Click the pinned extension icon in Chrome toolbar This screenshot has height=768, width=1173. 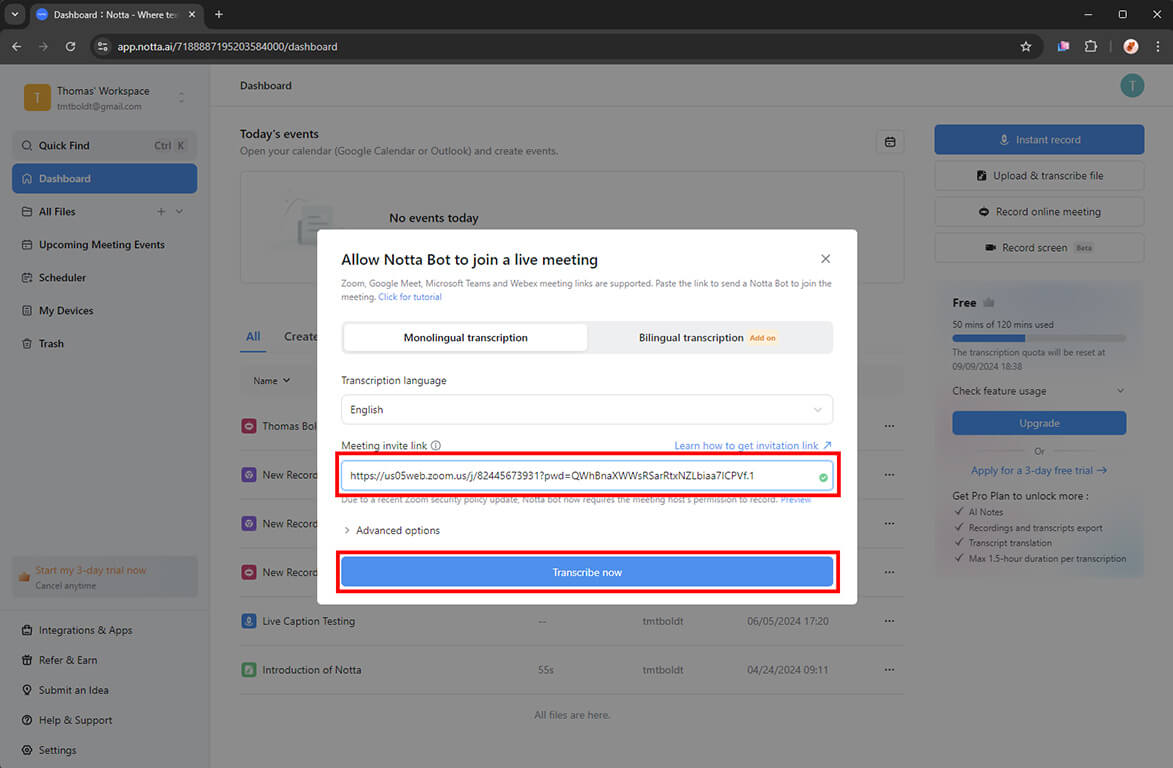click(x=1063, y=46)
